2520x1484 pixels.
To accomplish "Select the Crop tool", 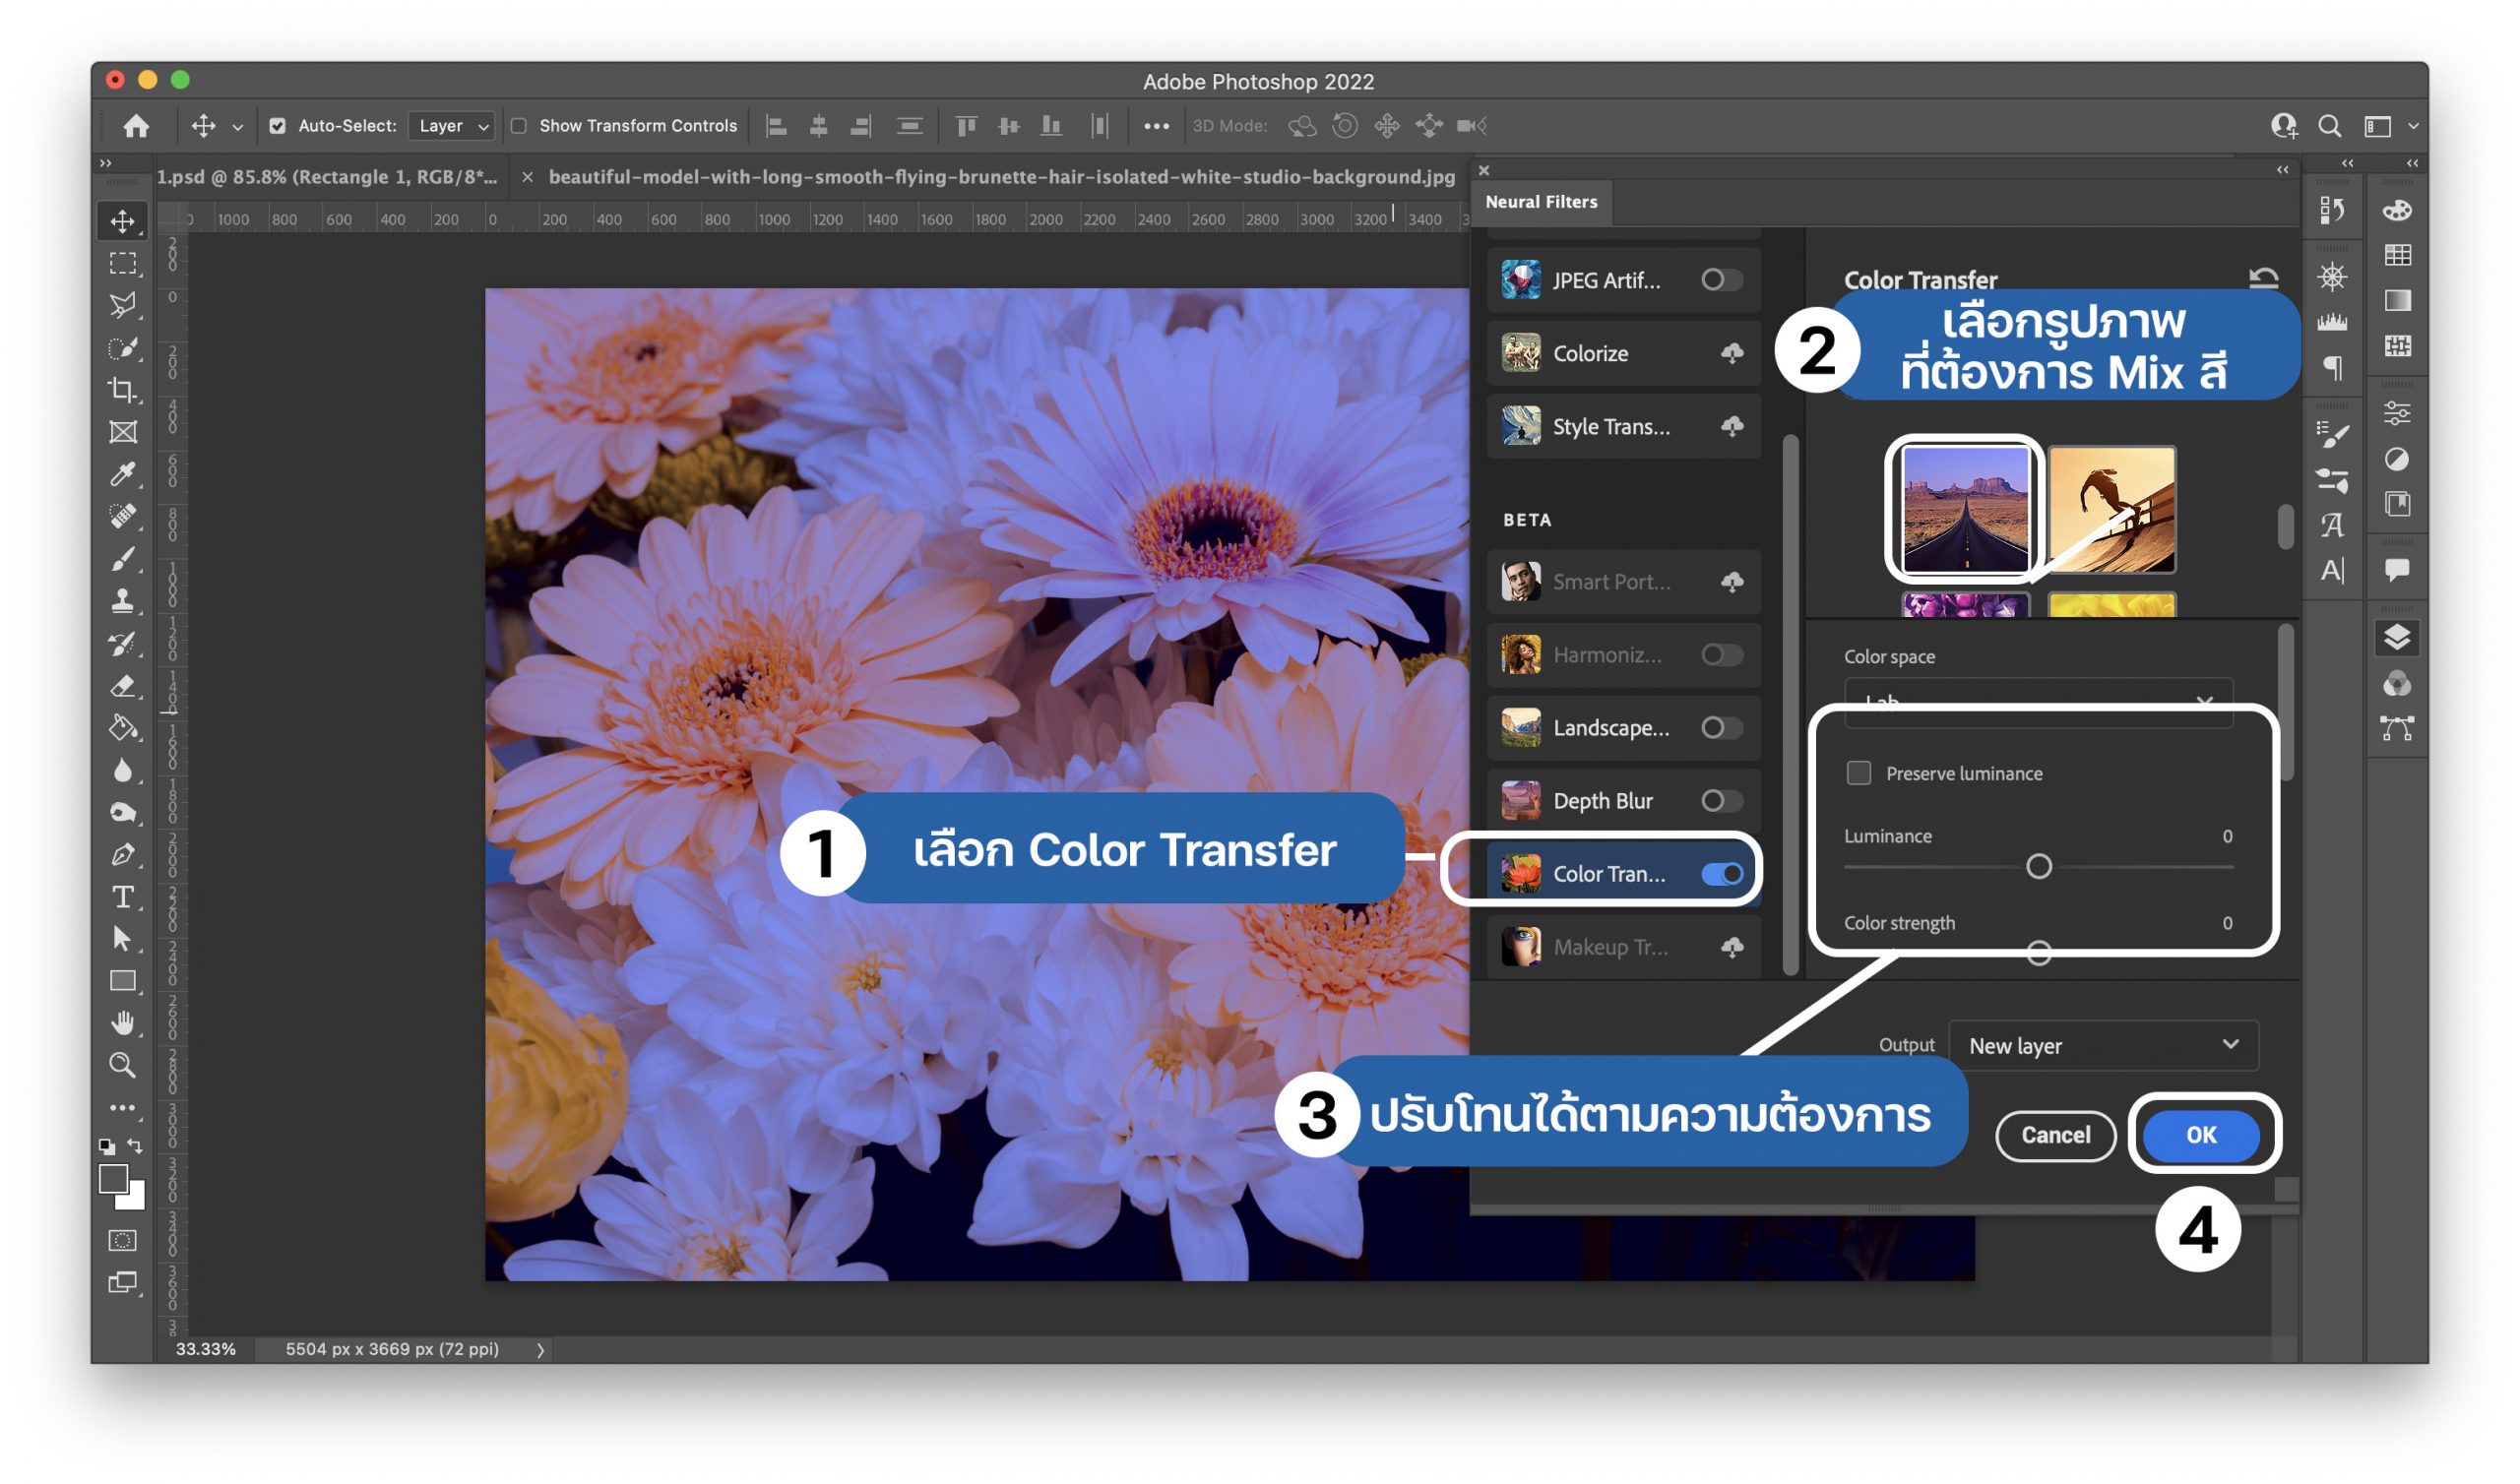I will tap(122, 390).
